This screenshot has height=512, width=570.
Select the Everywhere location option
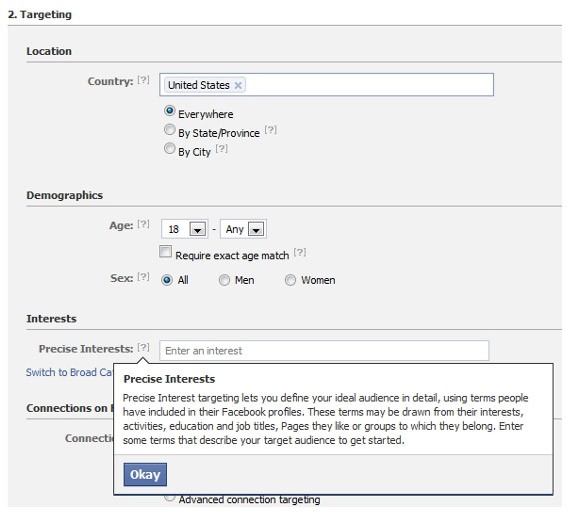click(x=169, y=111)
